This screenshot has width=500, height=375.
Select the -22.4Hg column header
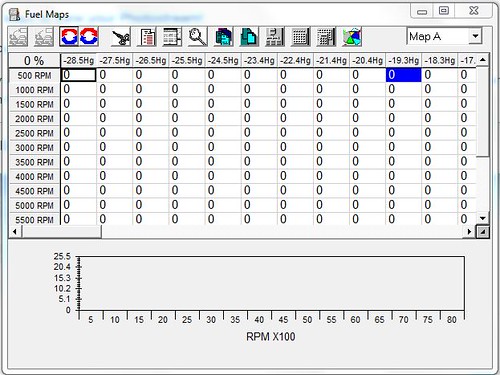[295, 61]
